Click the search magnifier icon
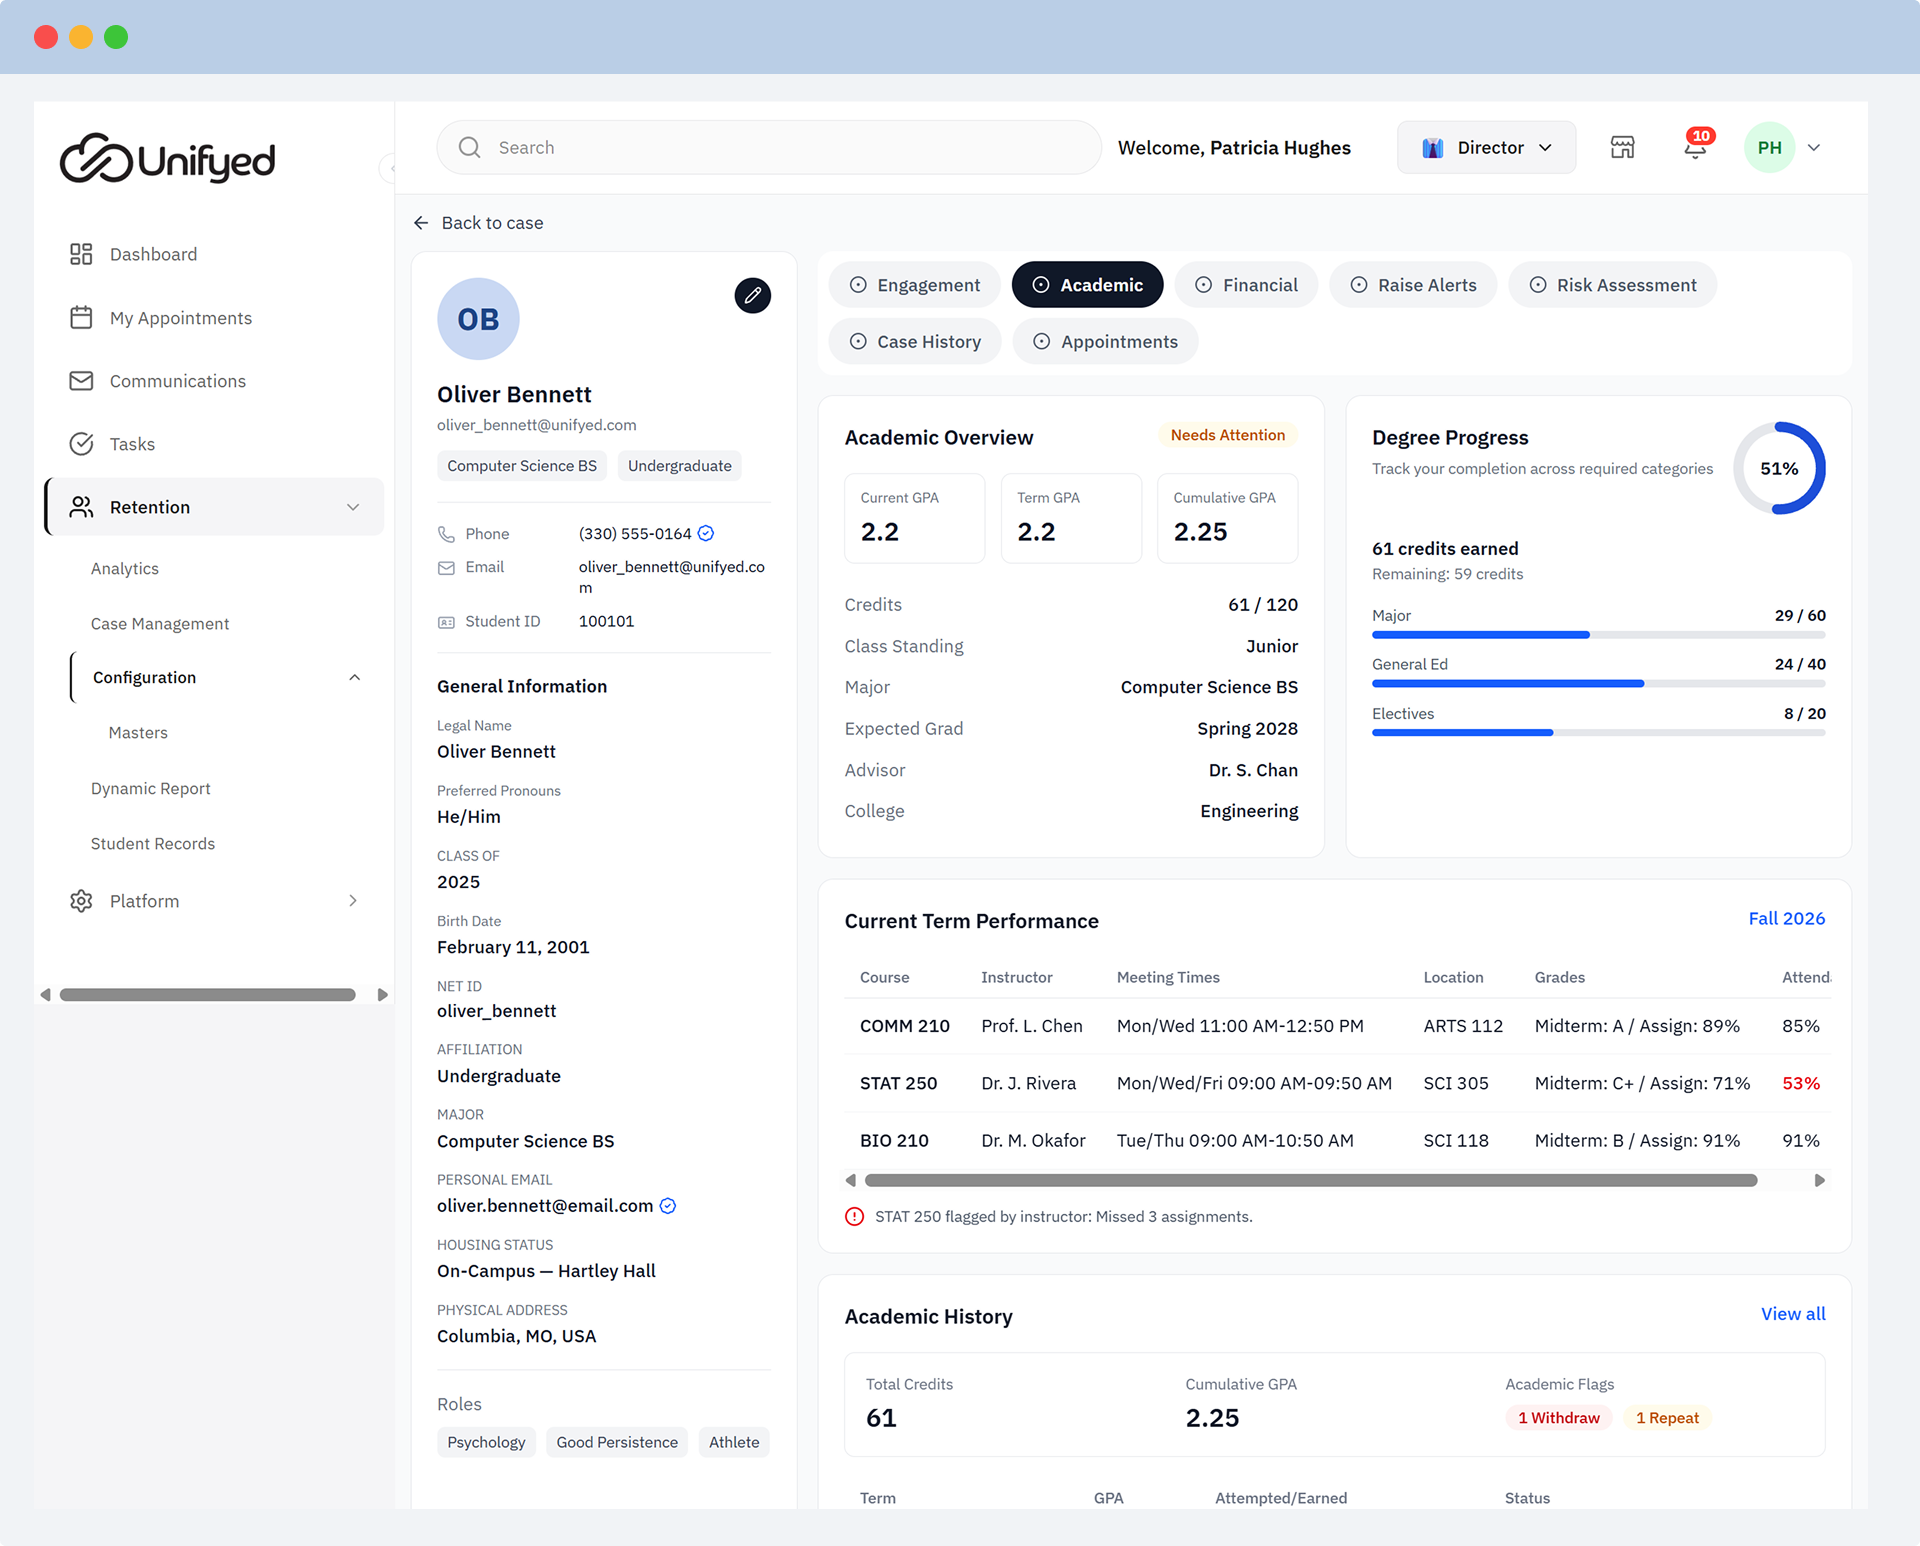Viewport: 1920px width, 1546px height. tap(469, 148)
